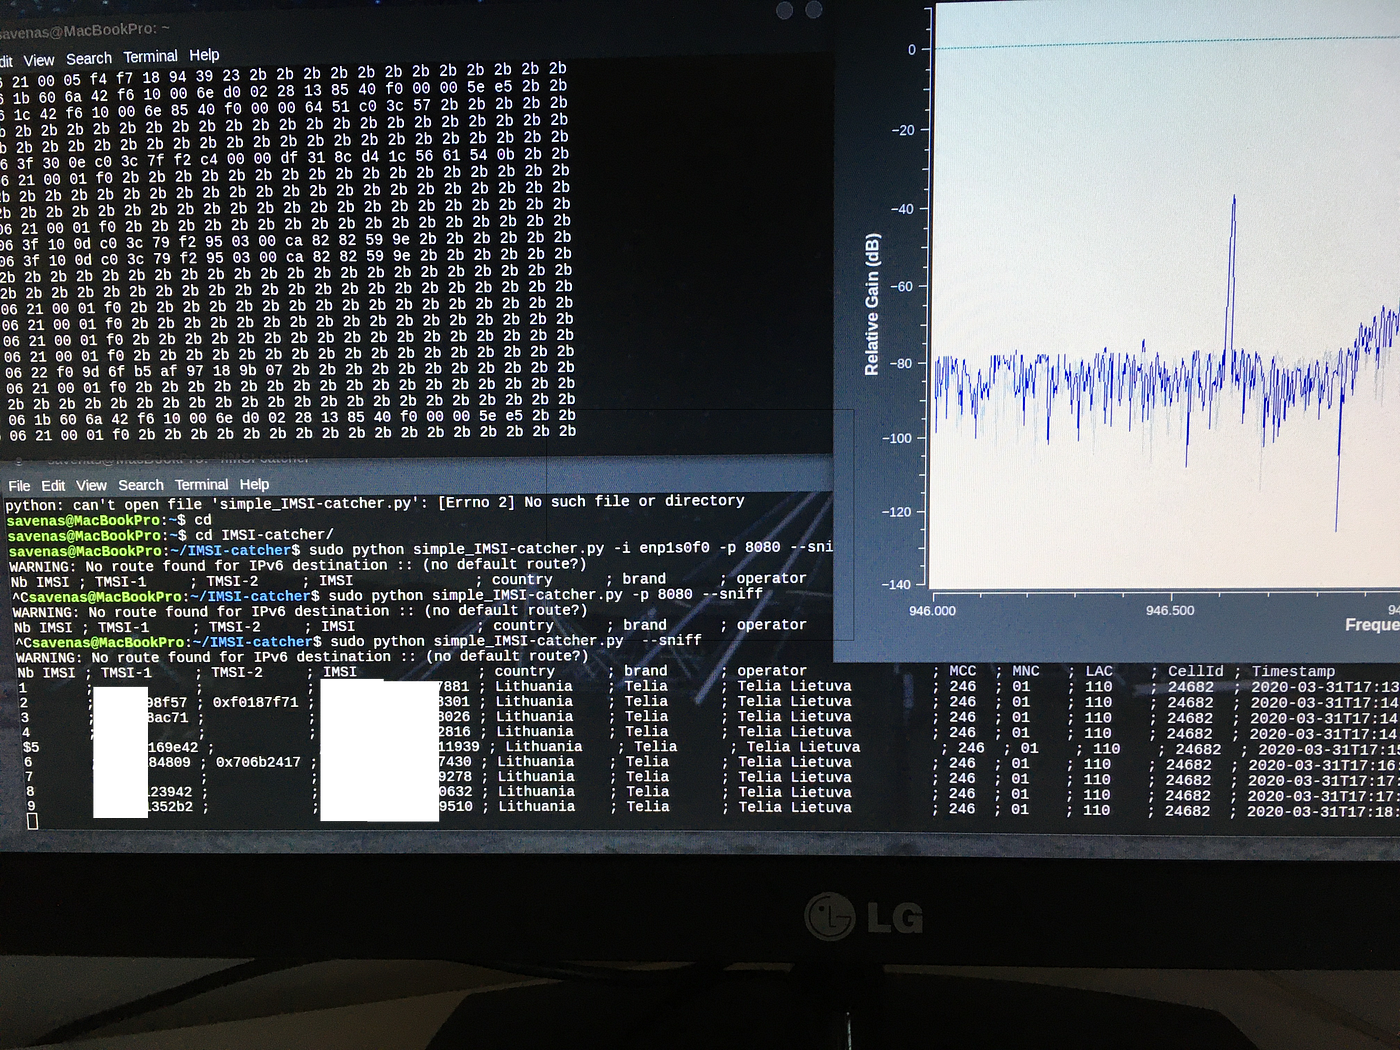The height and width of the screenshot is (1050, 1400).
Task: Click the terminal cursor below row 9
Action: pyautogui.click(x=32, y=821)
